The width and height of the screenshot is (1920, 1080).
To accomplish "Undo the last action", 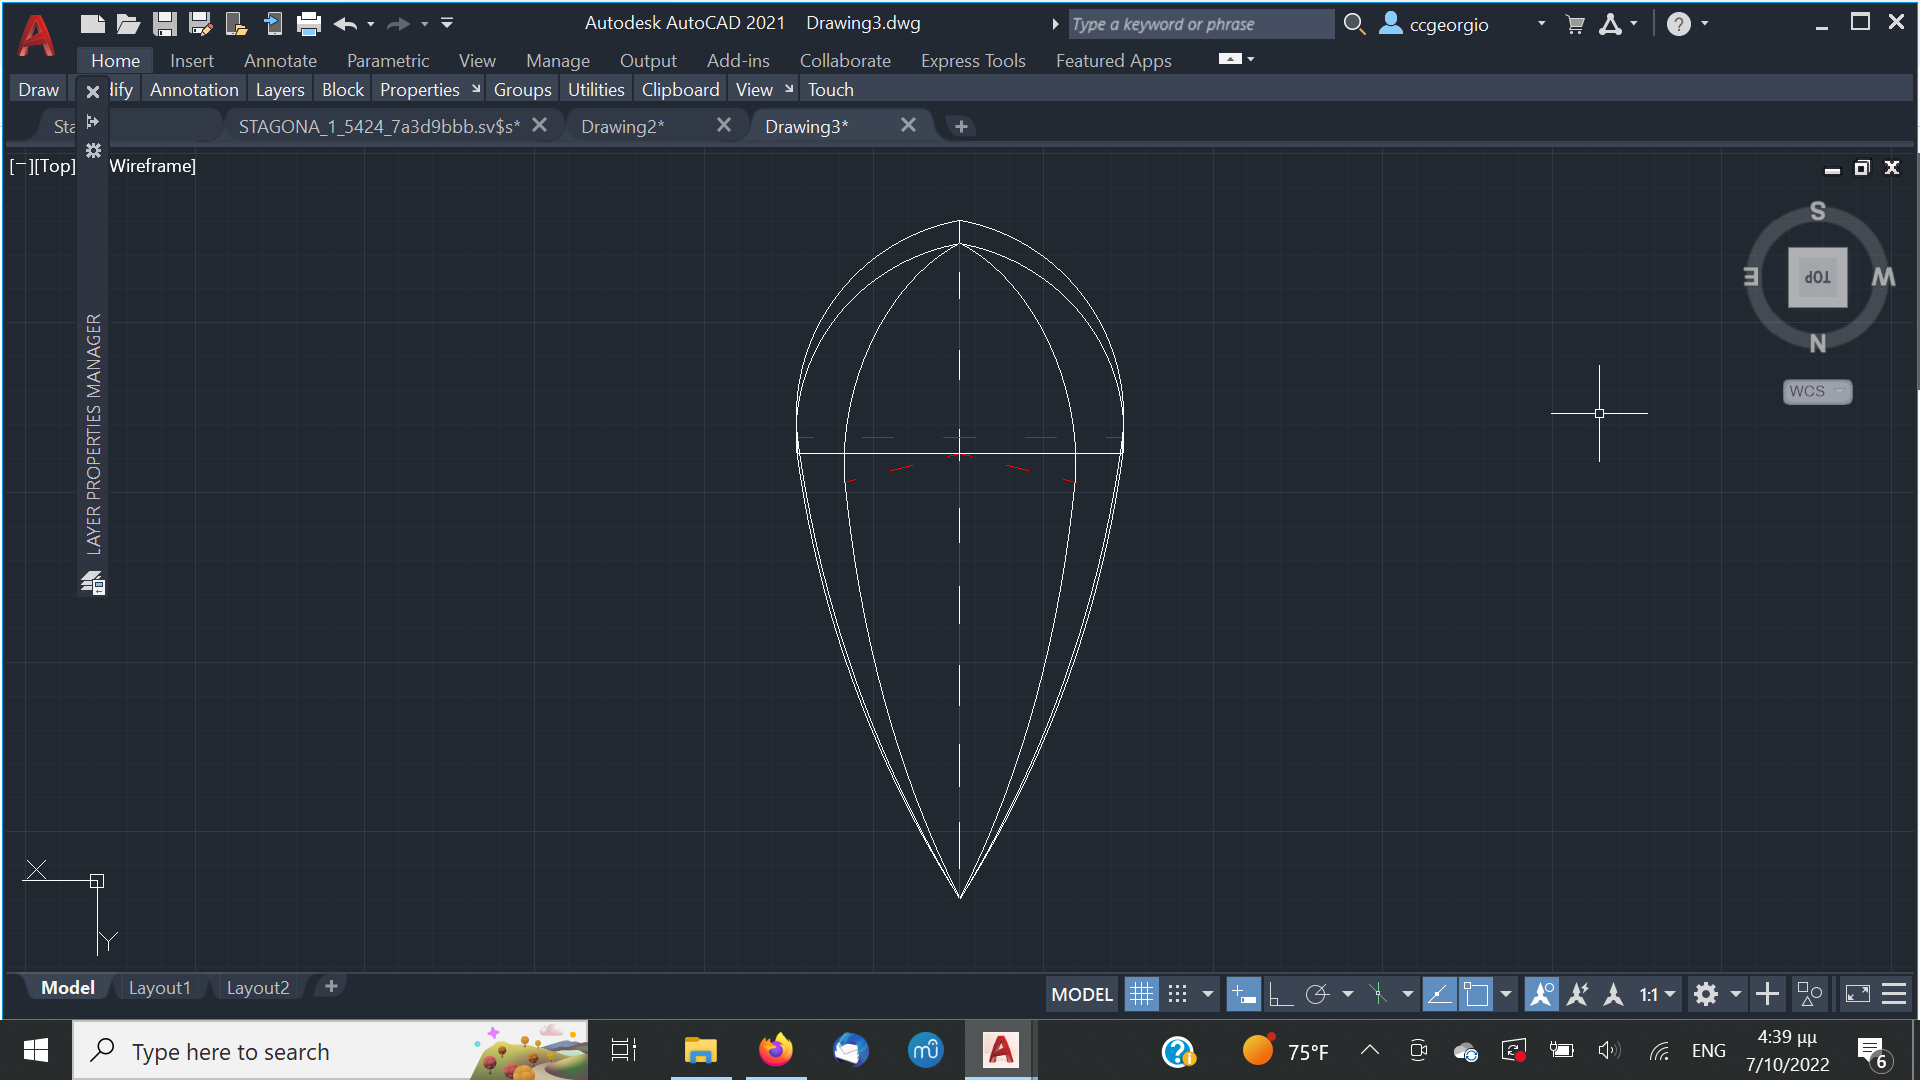I will point(345,24).
